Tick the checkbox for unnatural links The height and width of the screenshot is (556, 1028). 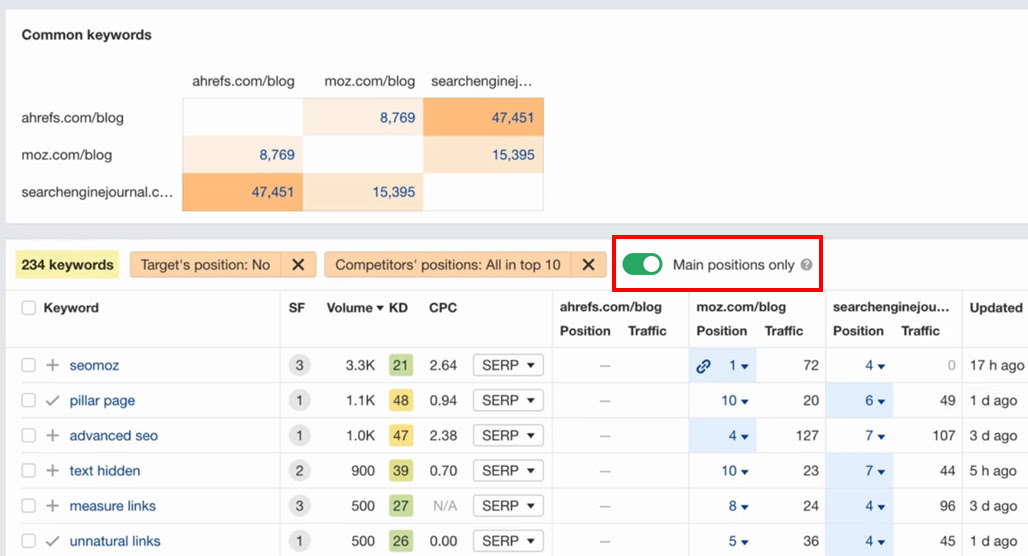pos(28,541)
